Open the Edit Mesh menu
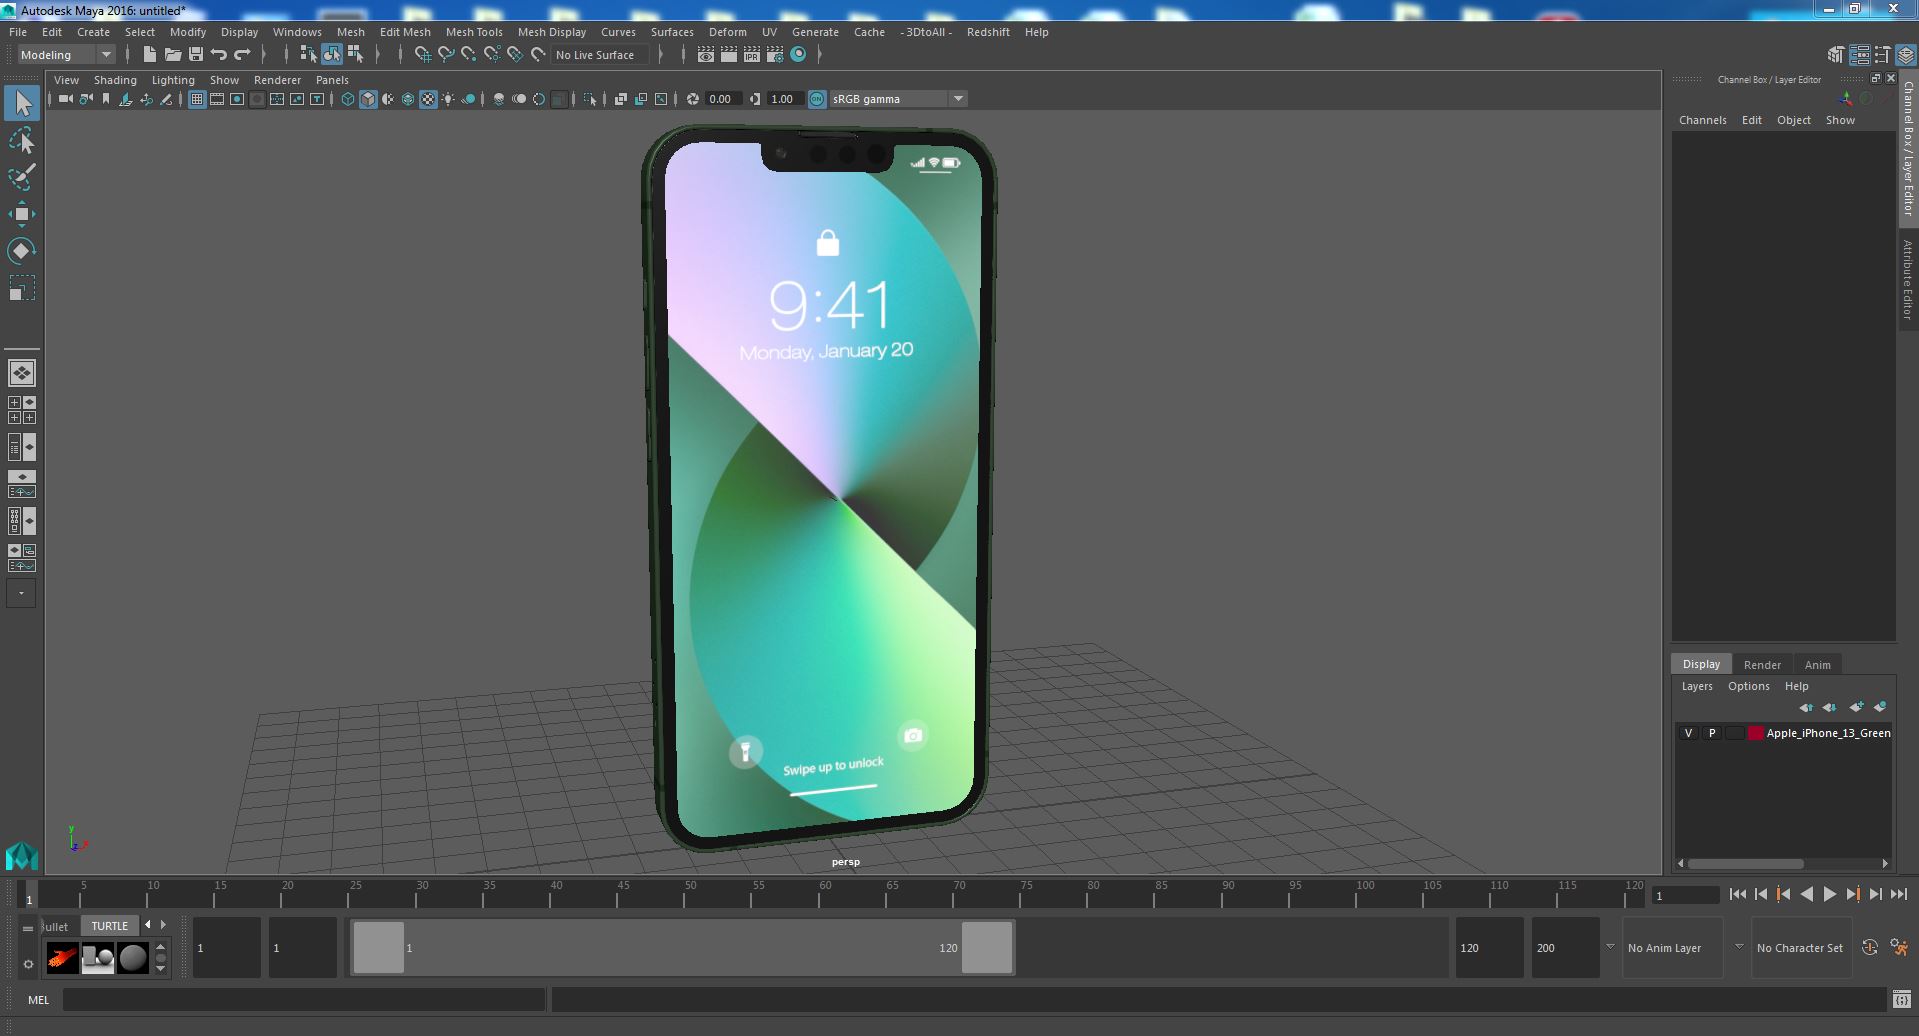 (x=405, y=32)
